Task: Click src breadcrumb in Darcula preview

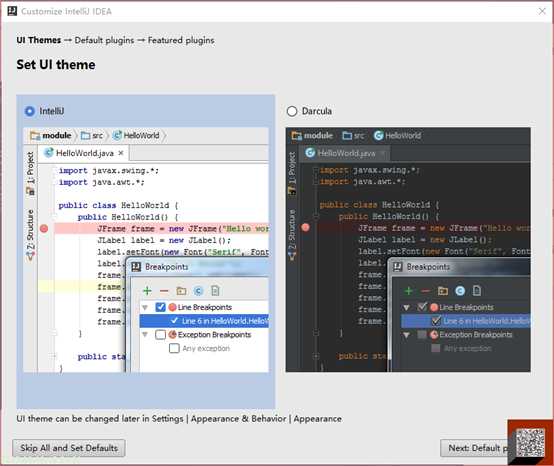Action: 353,135
